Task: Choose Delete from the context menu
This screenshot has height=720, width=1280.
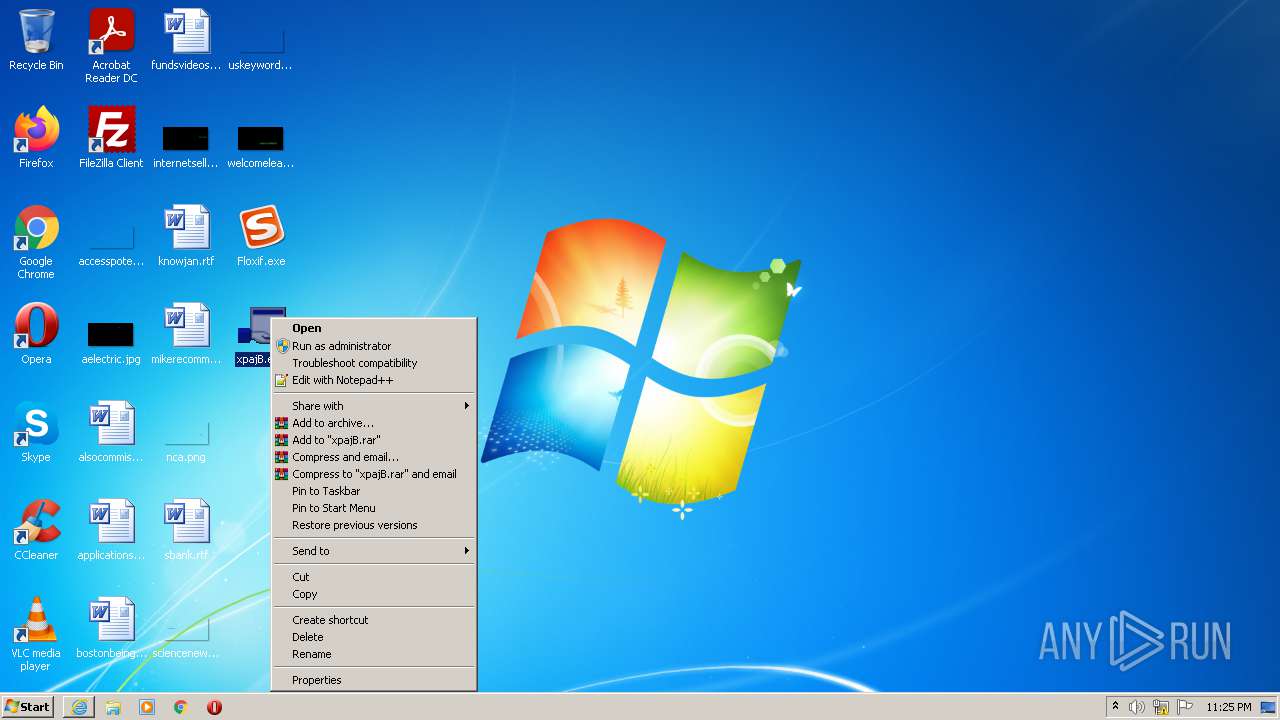Action: [x=374, y=637]
